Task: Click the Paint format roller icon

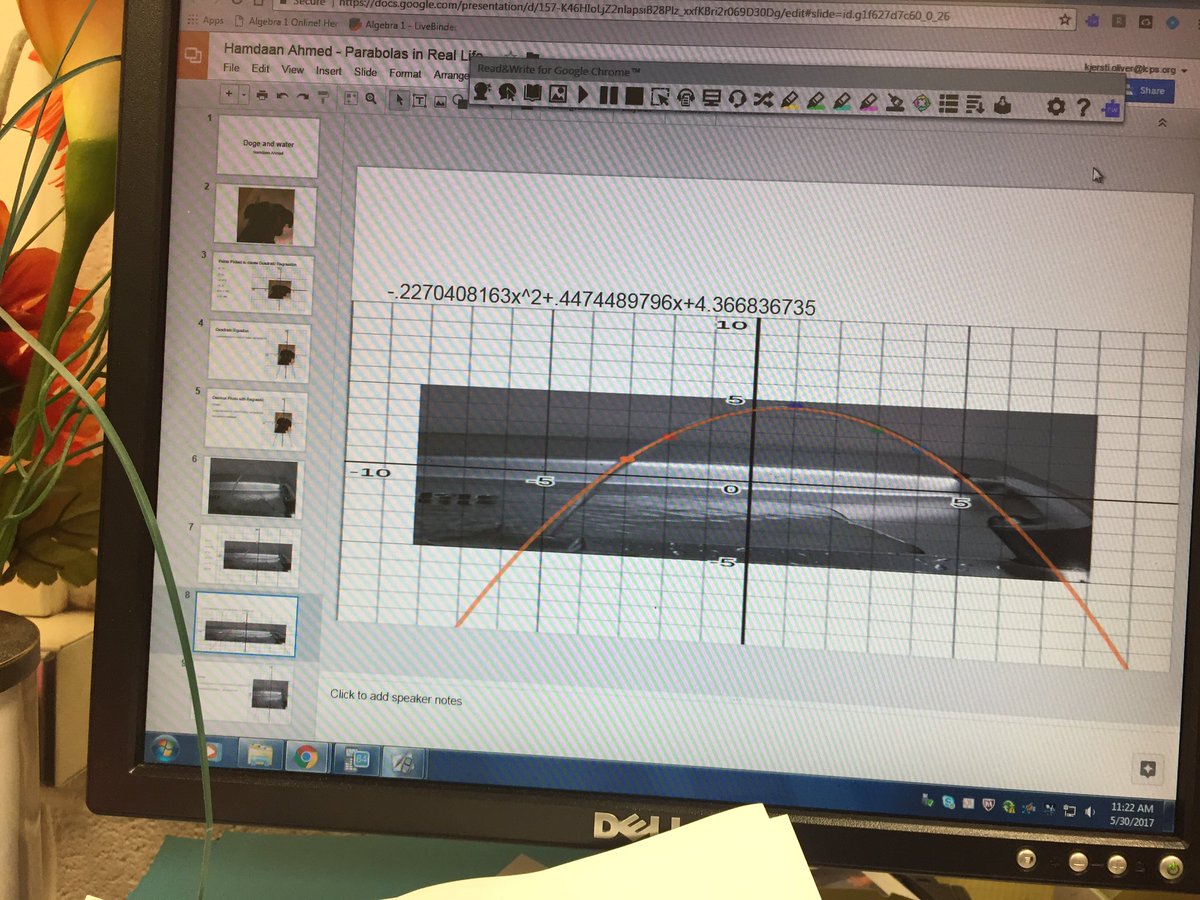Action: tap(323, 96)
